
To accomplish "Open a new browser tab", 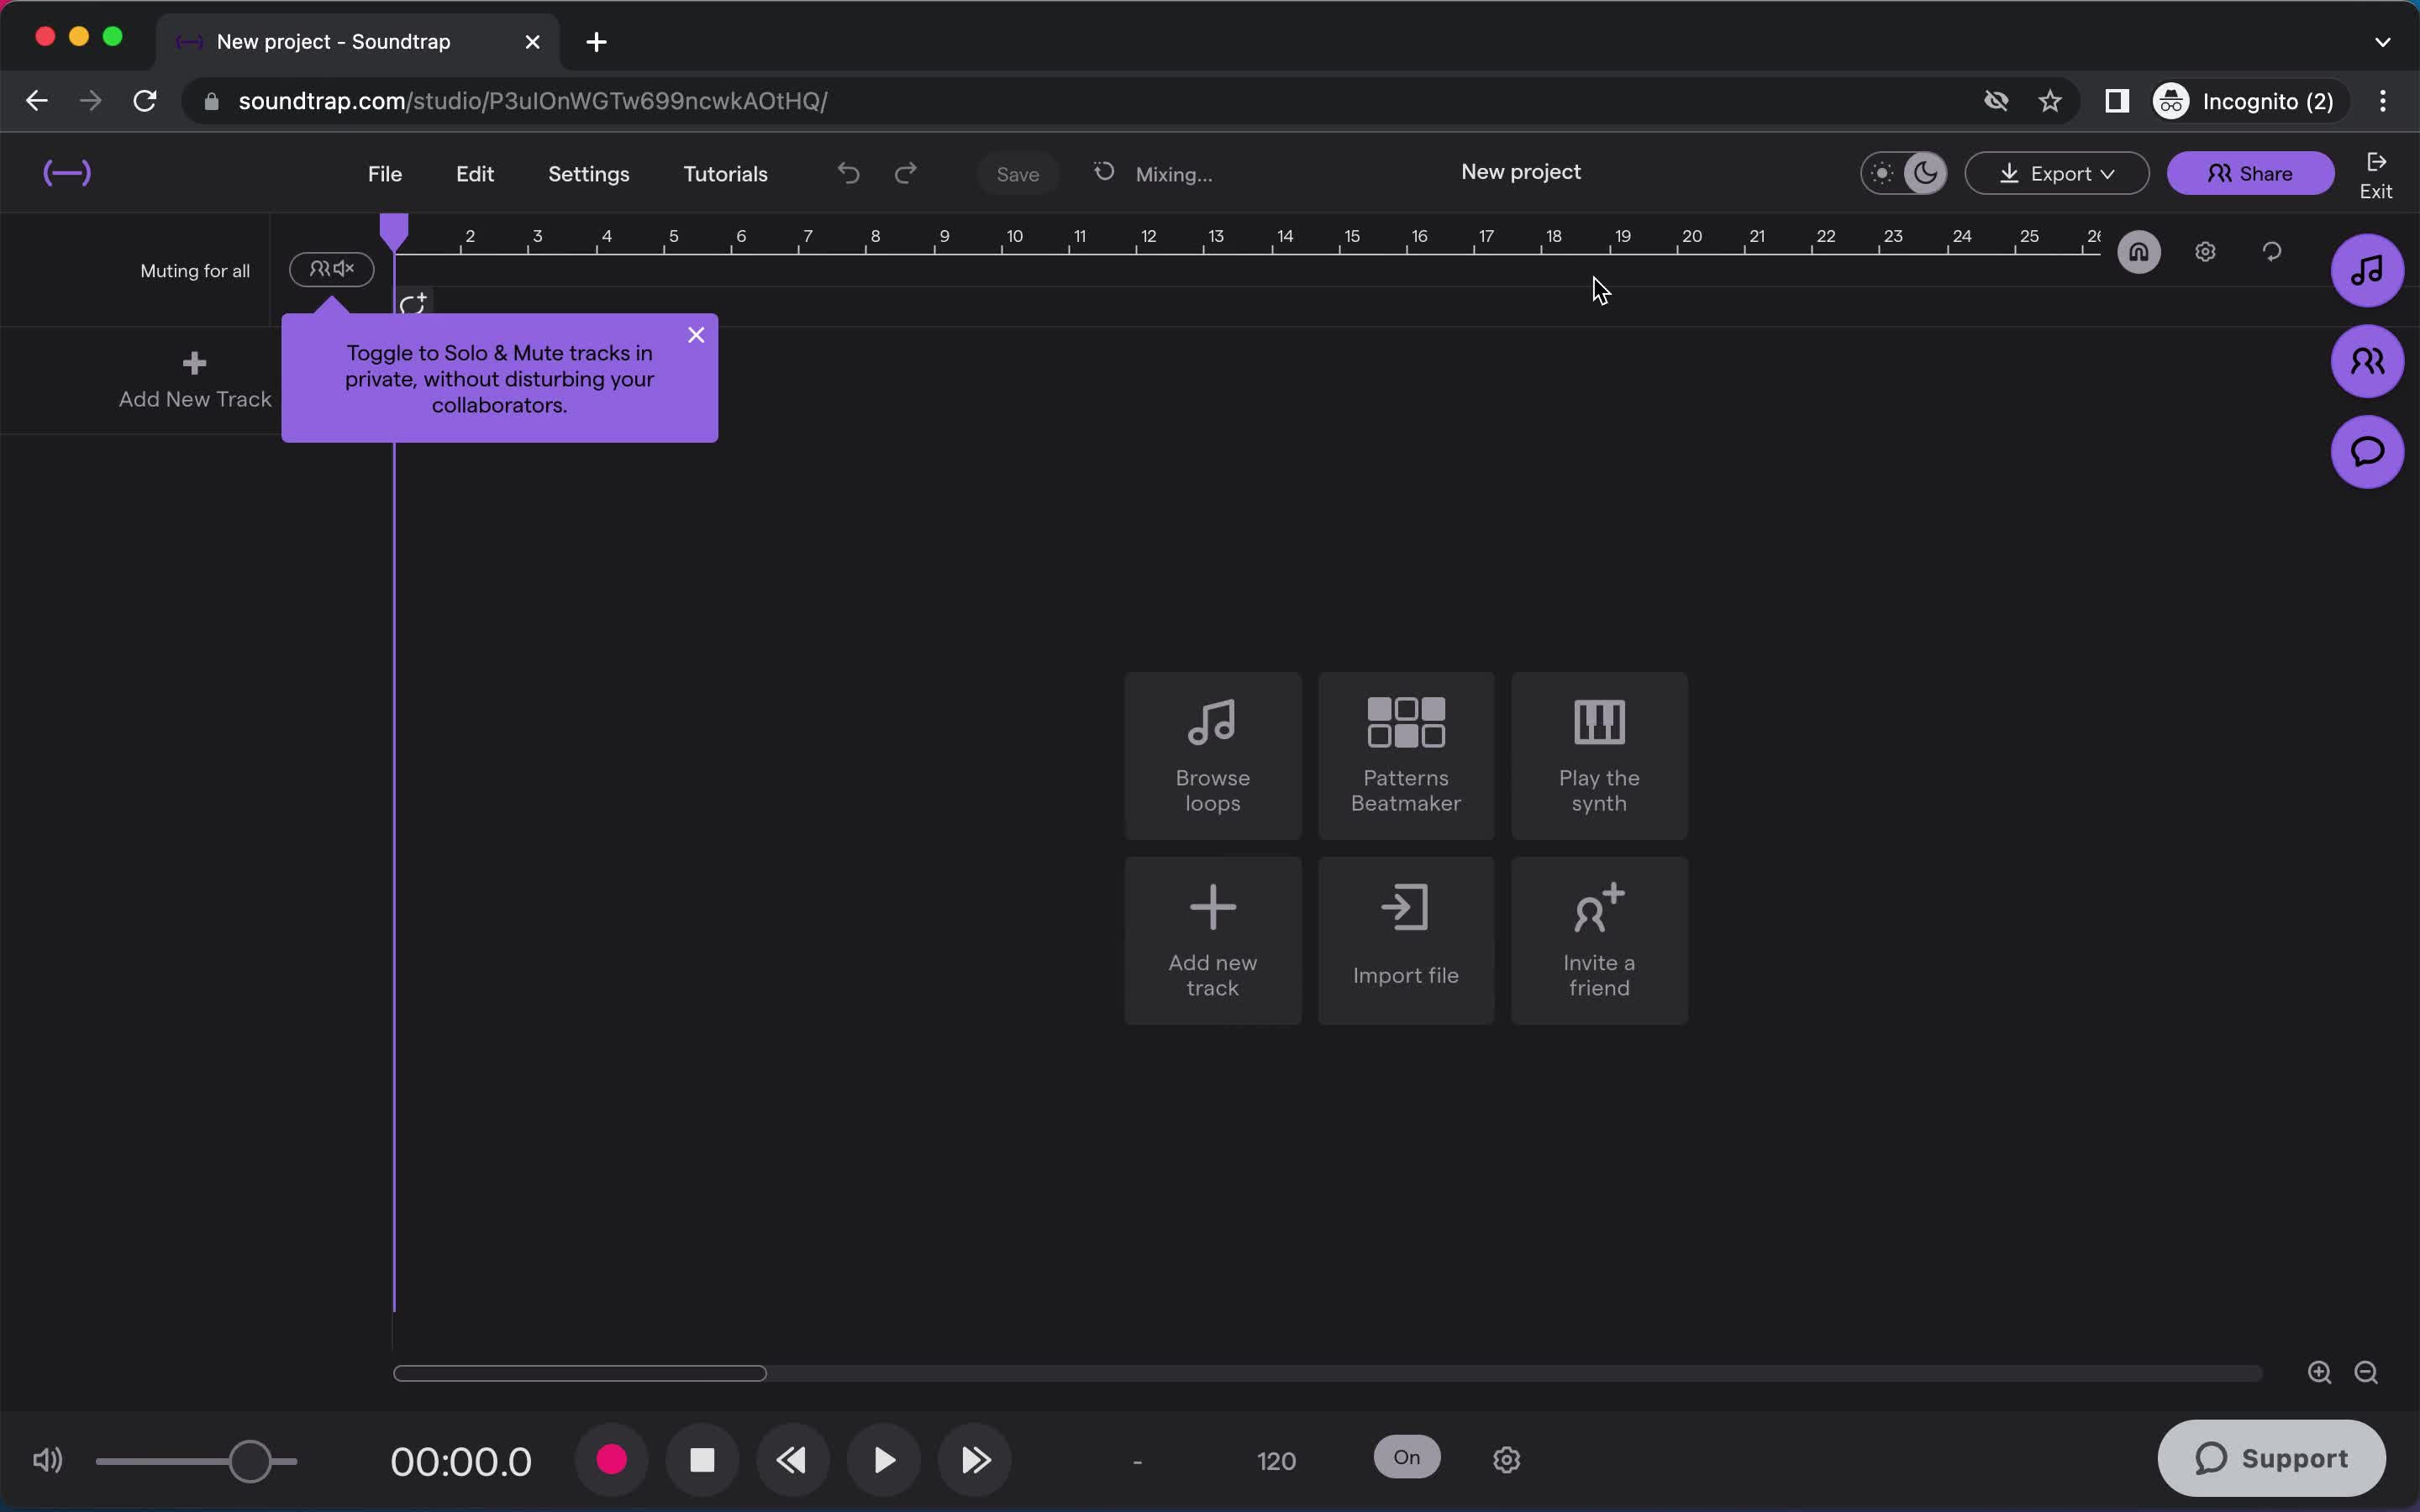I will pyautogui.click(x=596, y=42).
